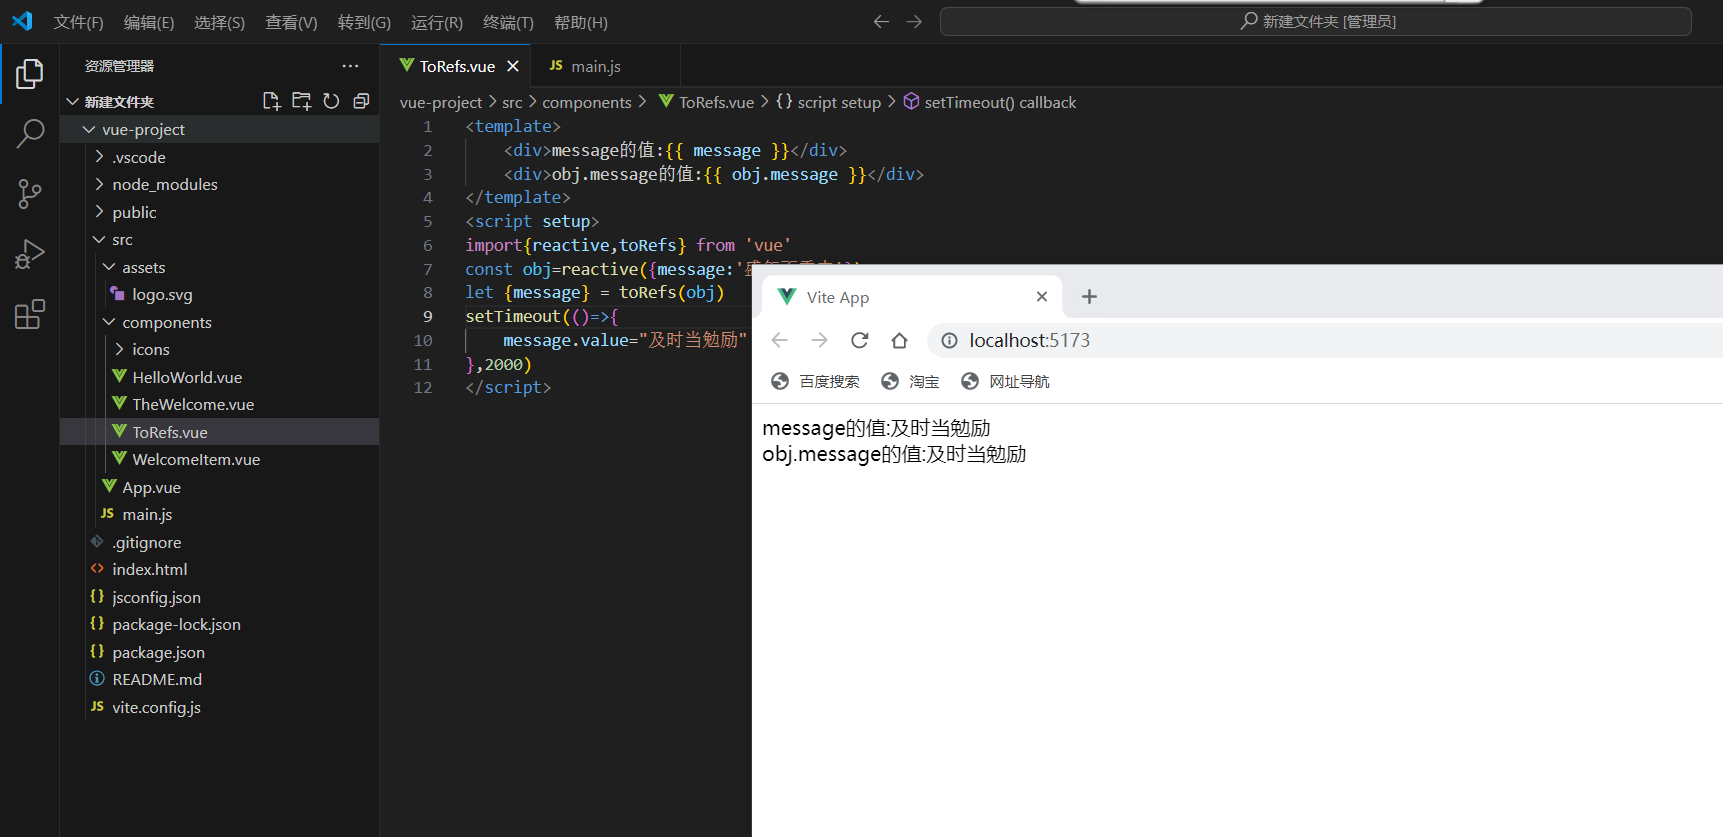Go forward using title bar arrow
This screenshot has width=1723, height=837.
point(914,21)
